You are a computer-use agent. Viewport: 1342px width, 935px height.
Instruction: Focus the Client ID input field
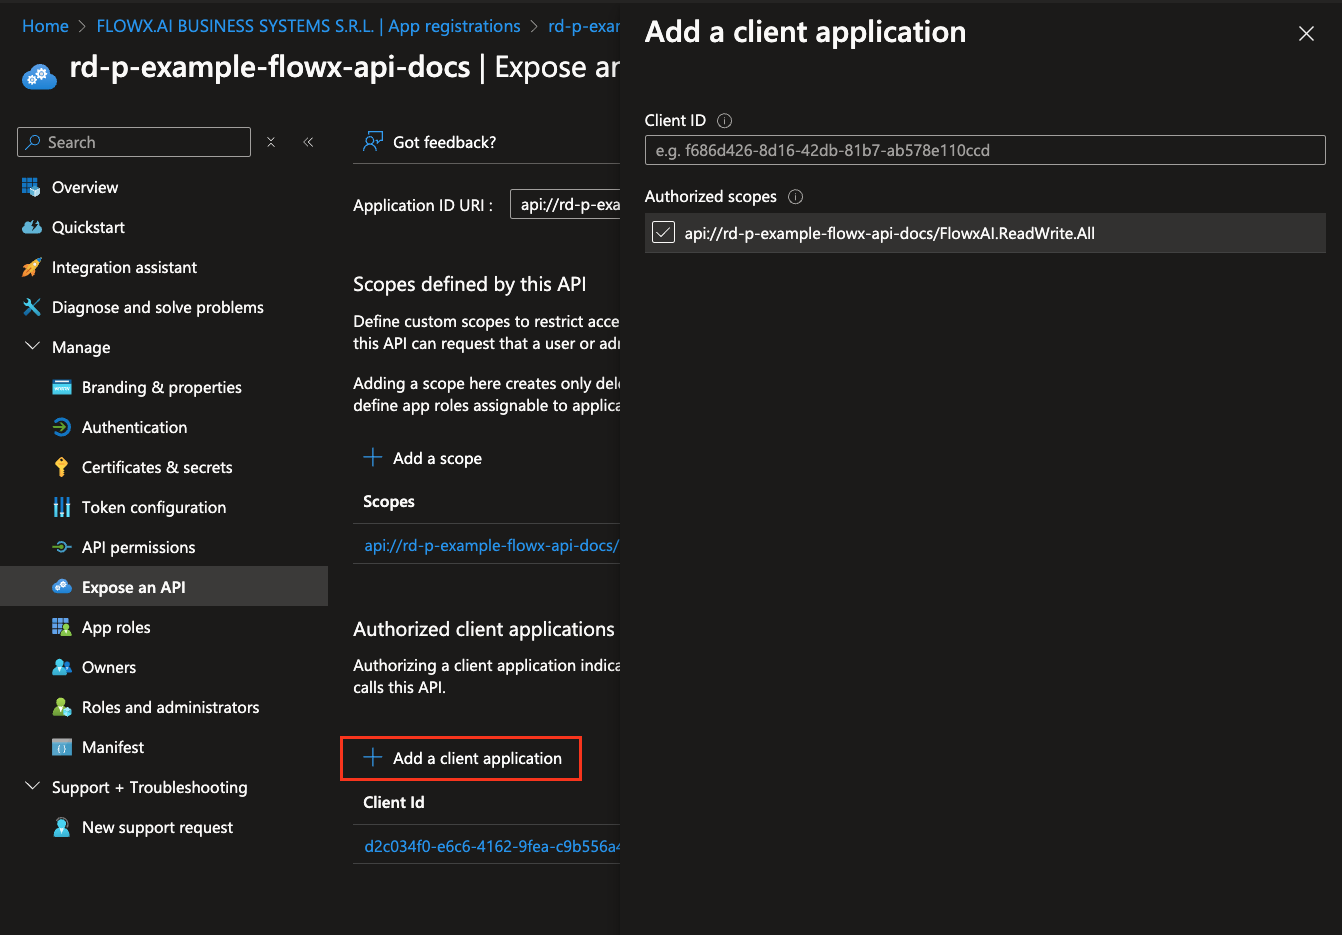point(985,150)
